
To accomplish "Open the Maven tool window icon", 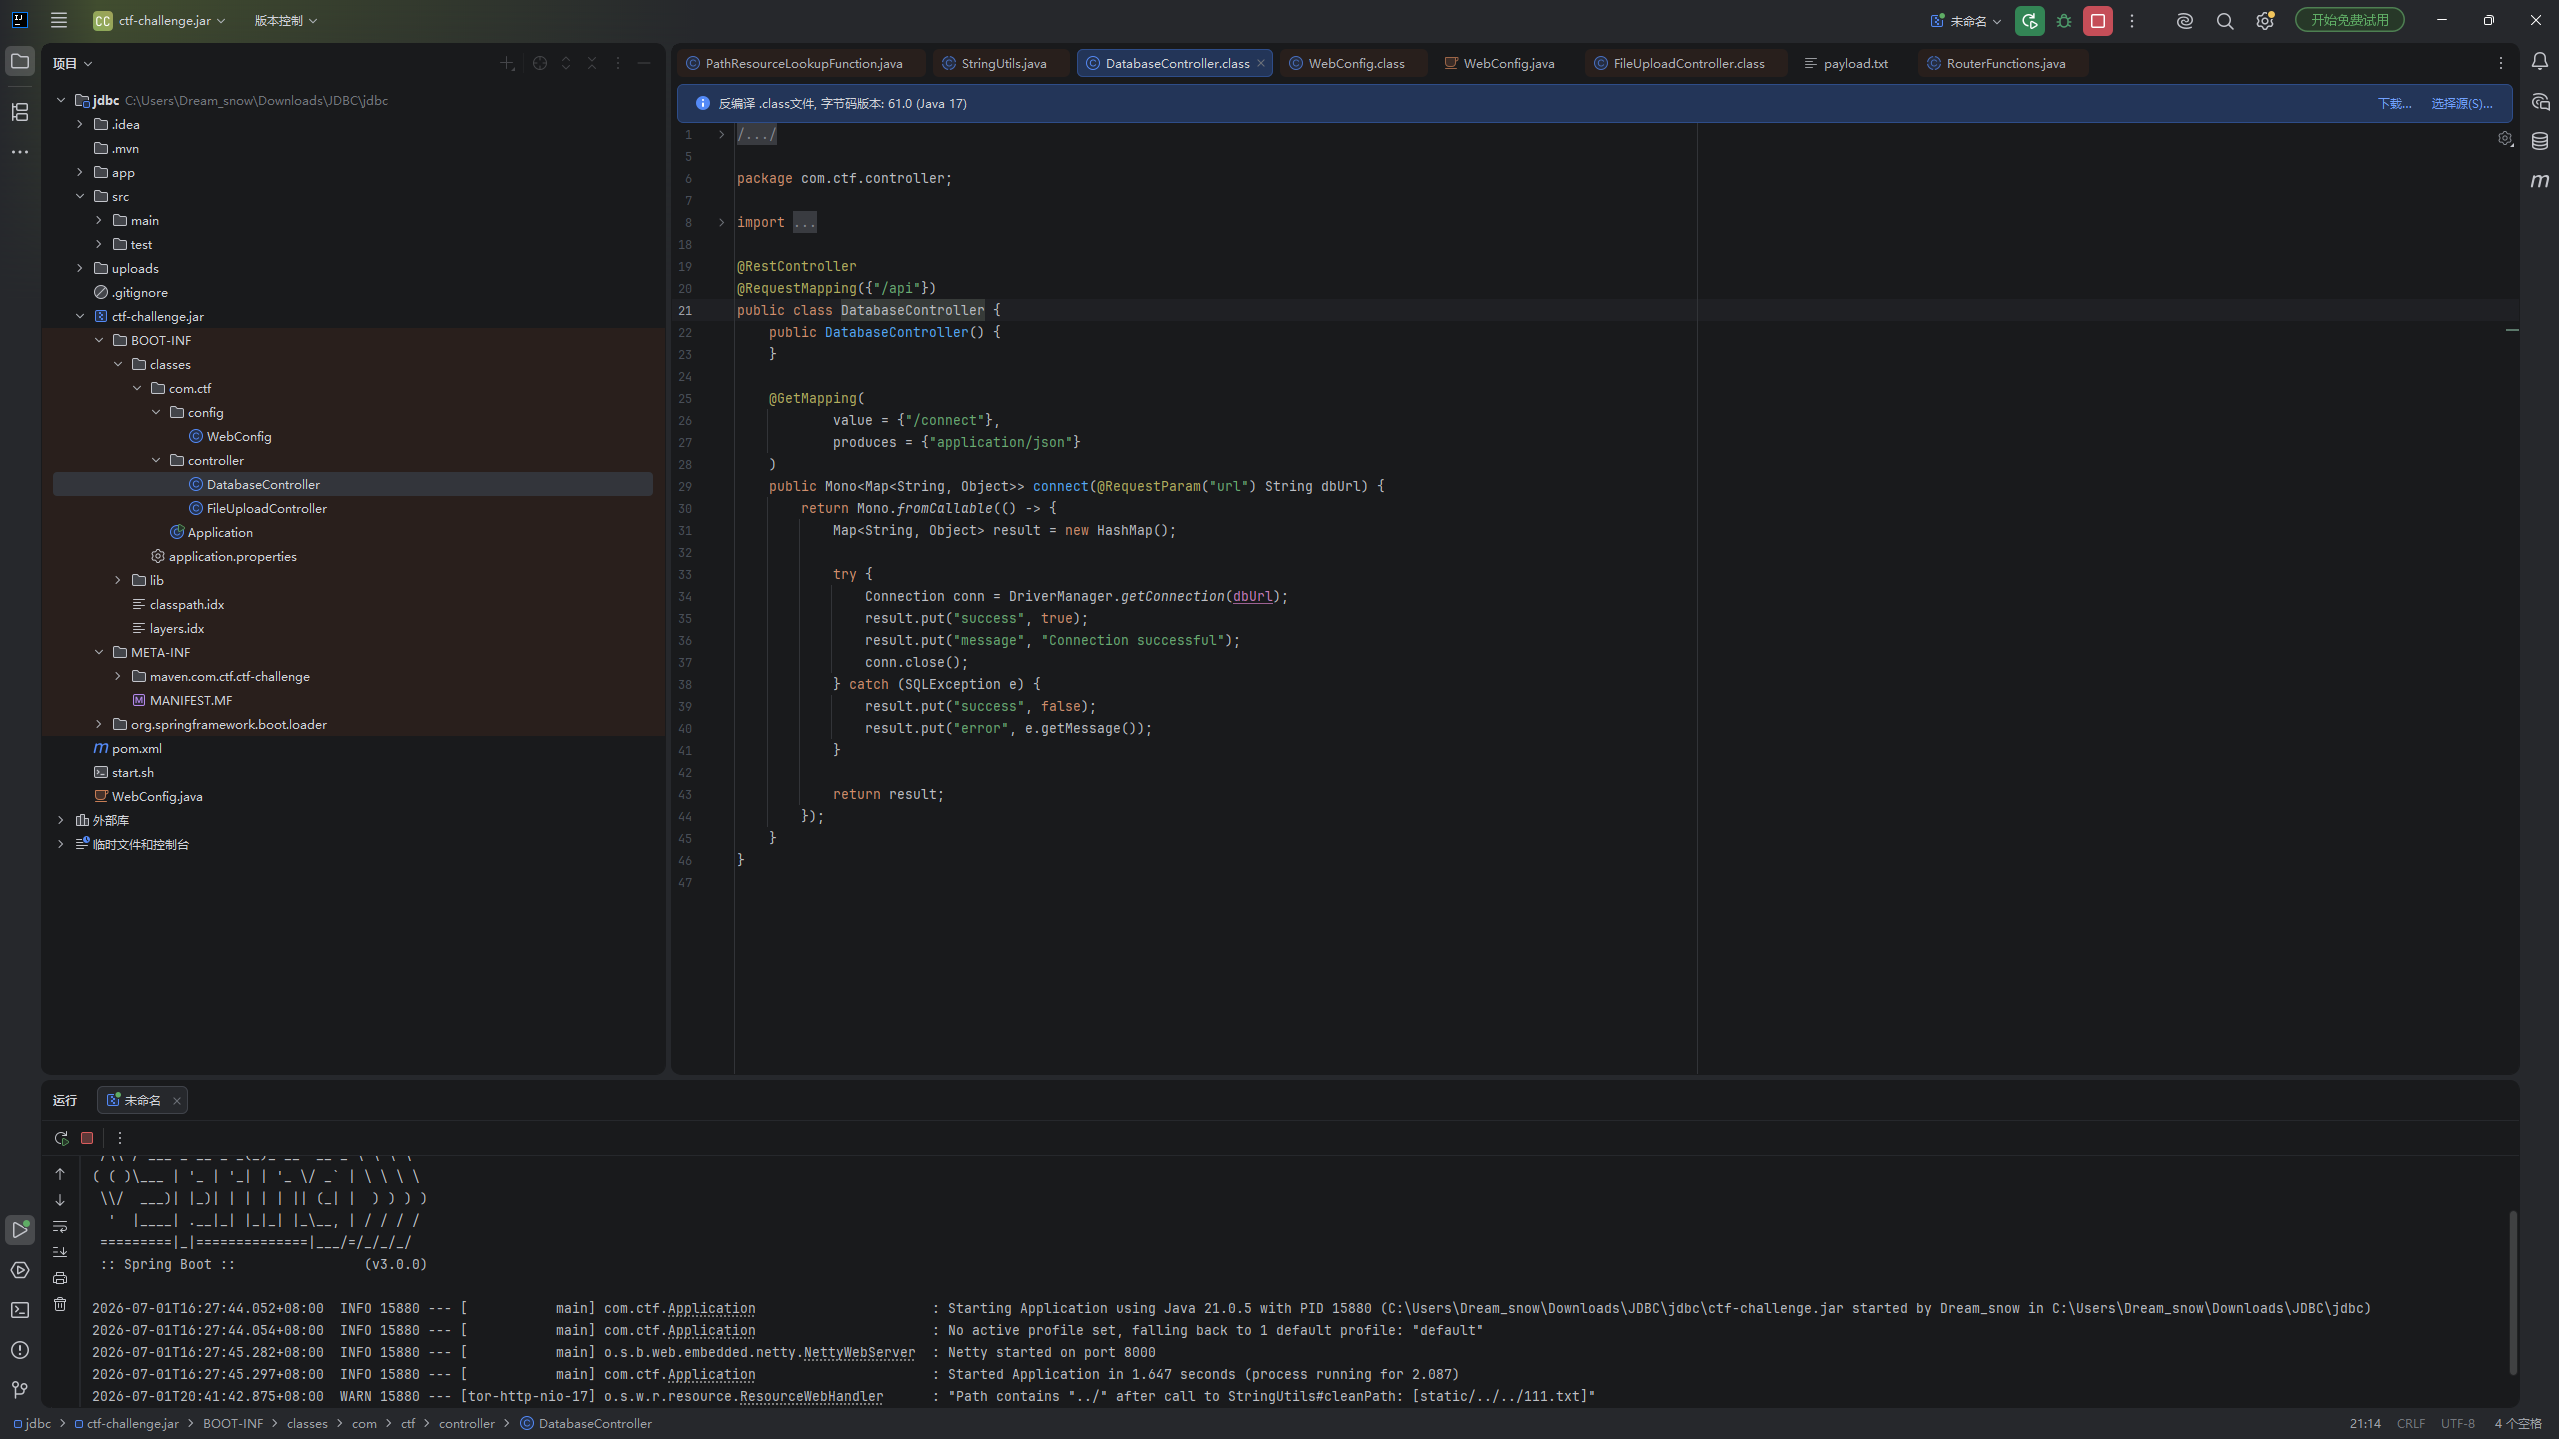I will (2539, 181).
